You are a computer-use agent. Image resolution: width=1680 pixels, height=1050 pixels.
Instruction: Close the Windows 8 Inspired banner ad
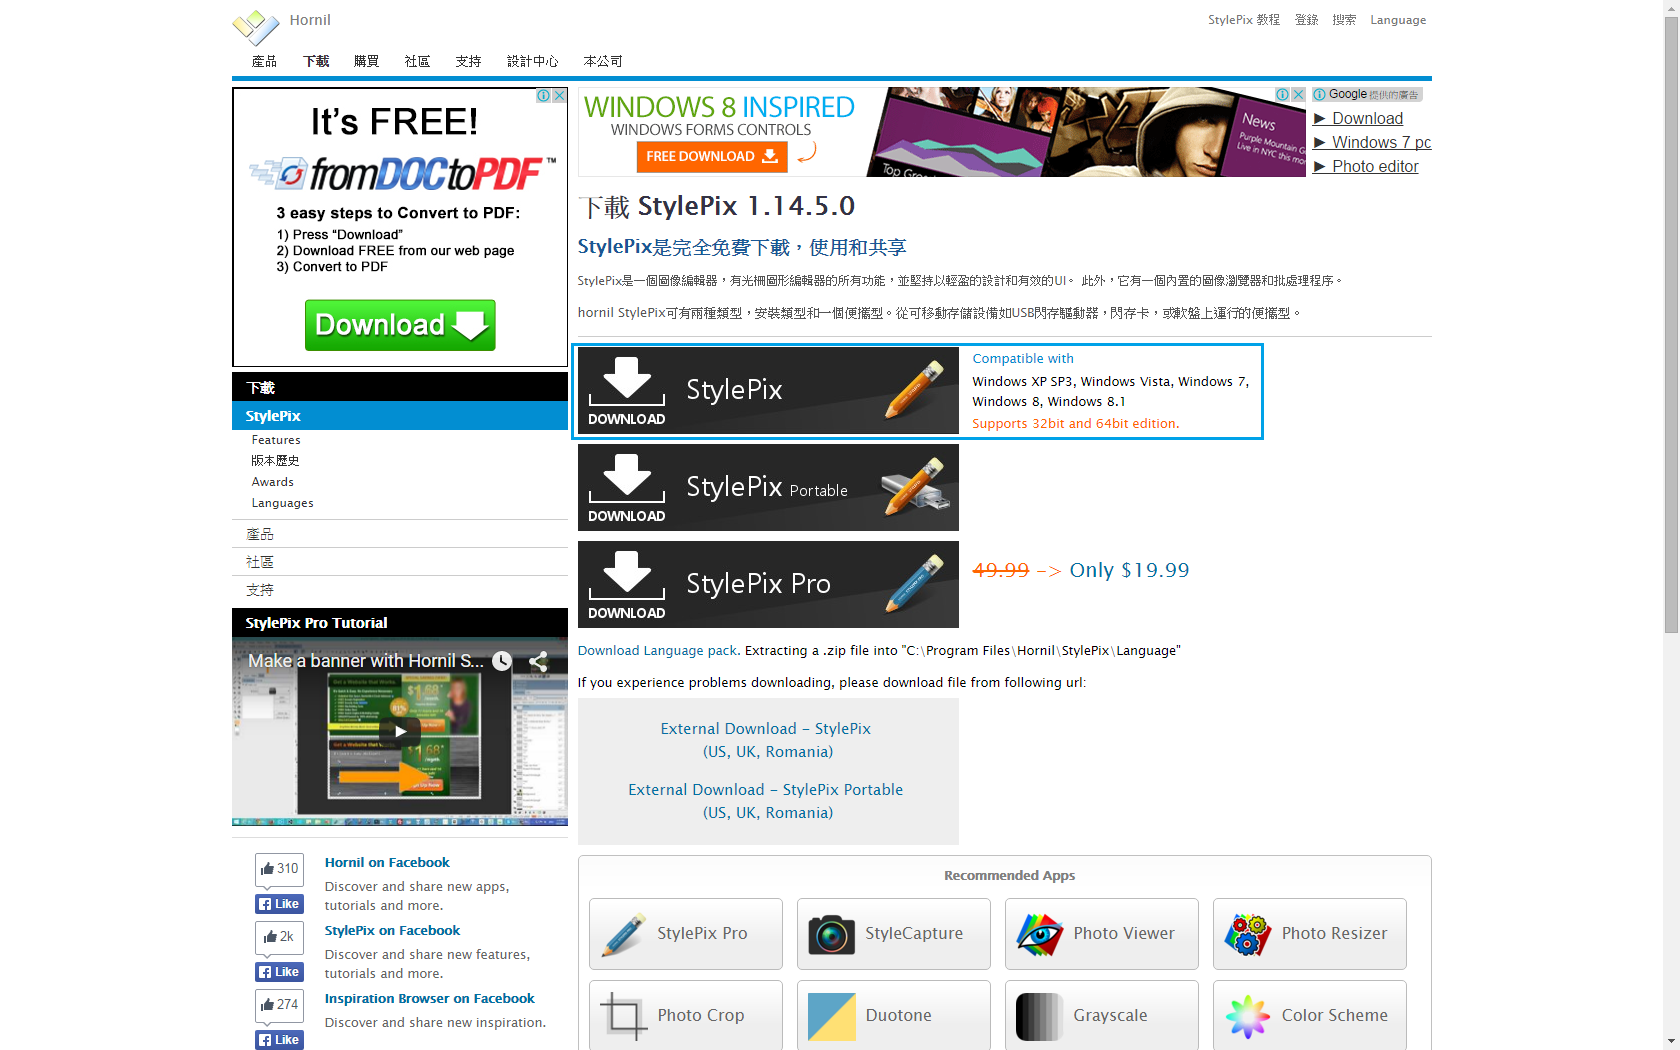click(1298, 95)
